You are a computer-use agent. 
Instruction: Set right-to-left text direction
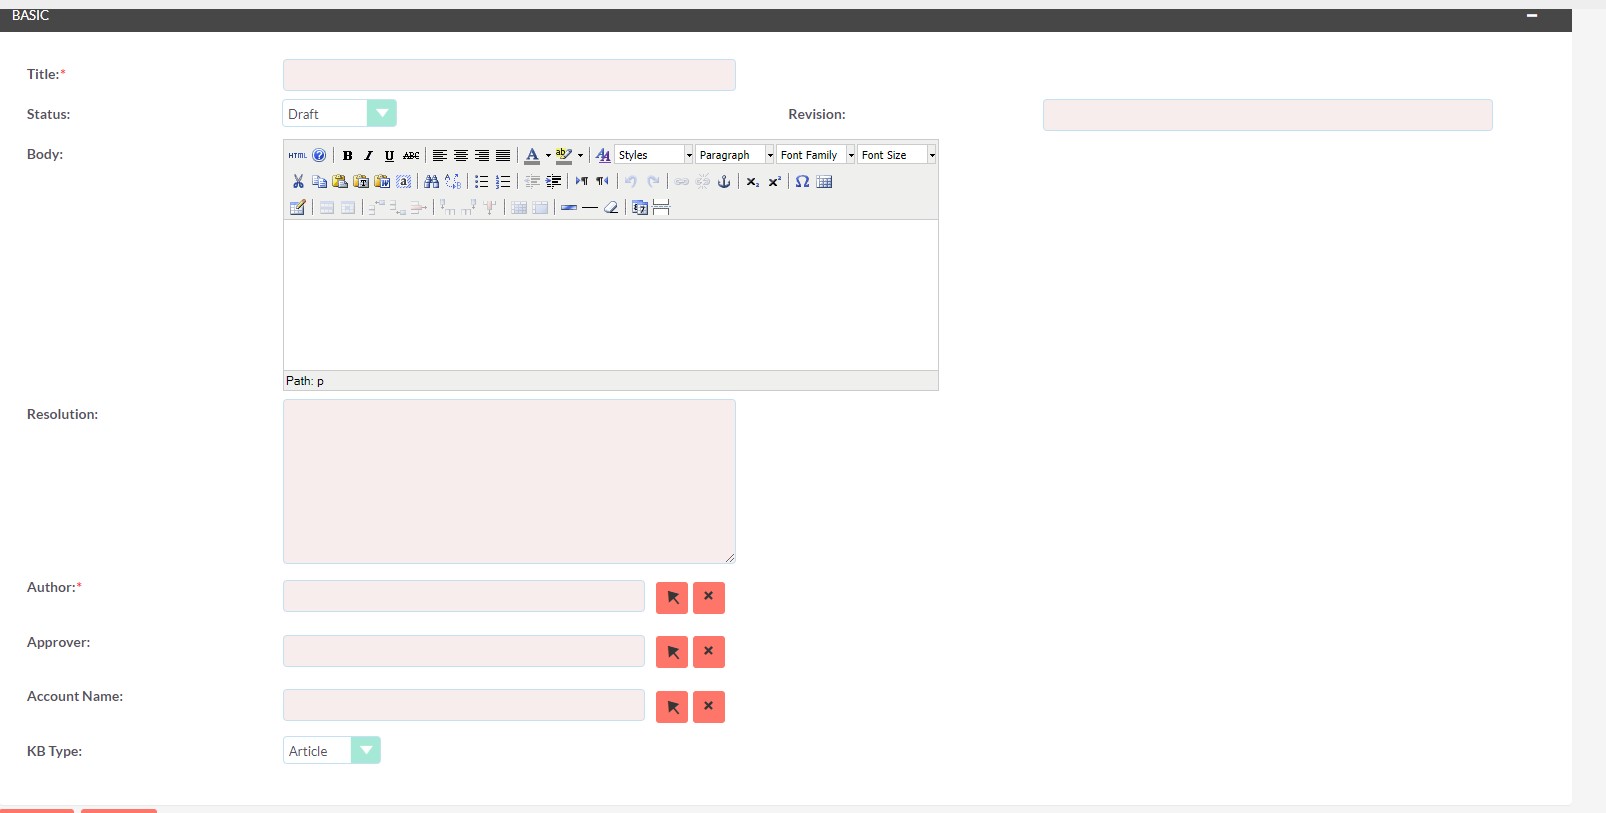coord(602,181)
